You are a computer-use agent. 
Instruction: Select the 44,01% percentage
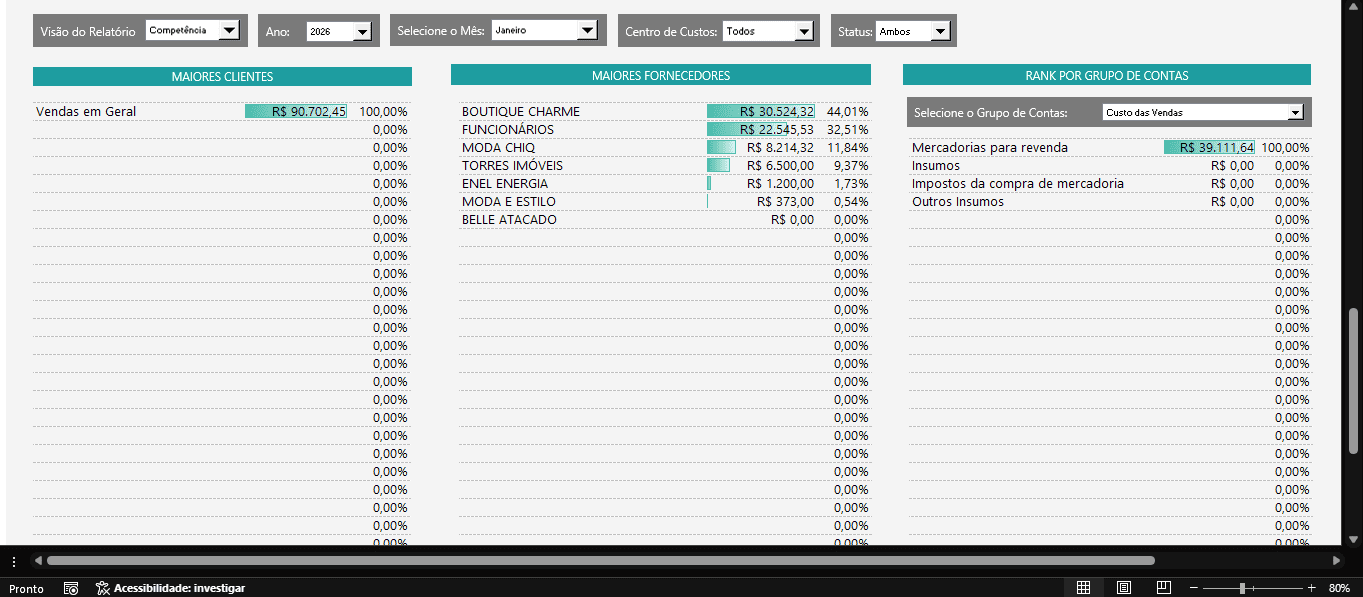click(848, 111)
